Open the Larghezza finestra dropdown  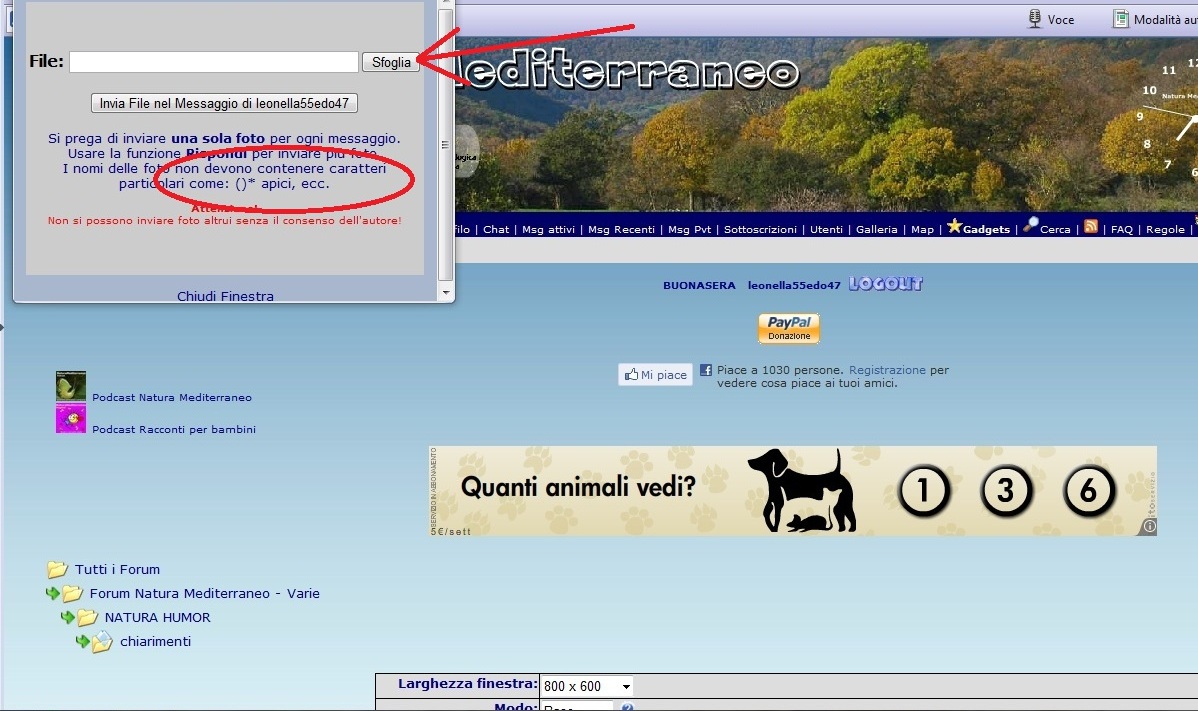(x=586, y=686)
